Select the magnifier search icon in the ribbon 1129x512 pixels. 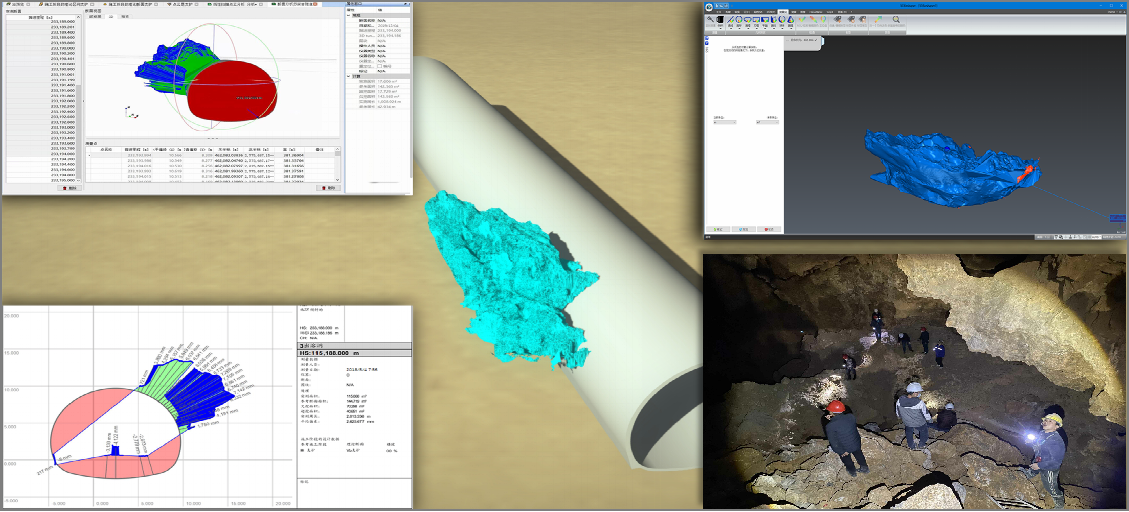click(896, 19)
